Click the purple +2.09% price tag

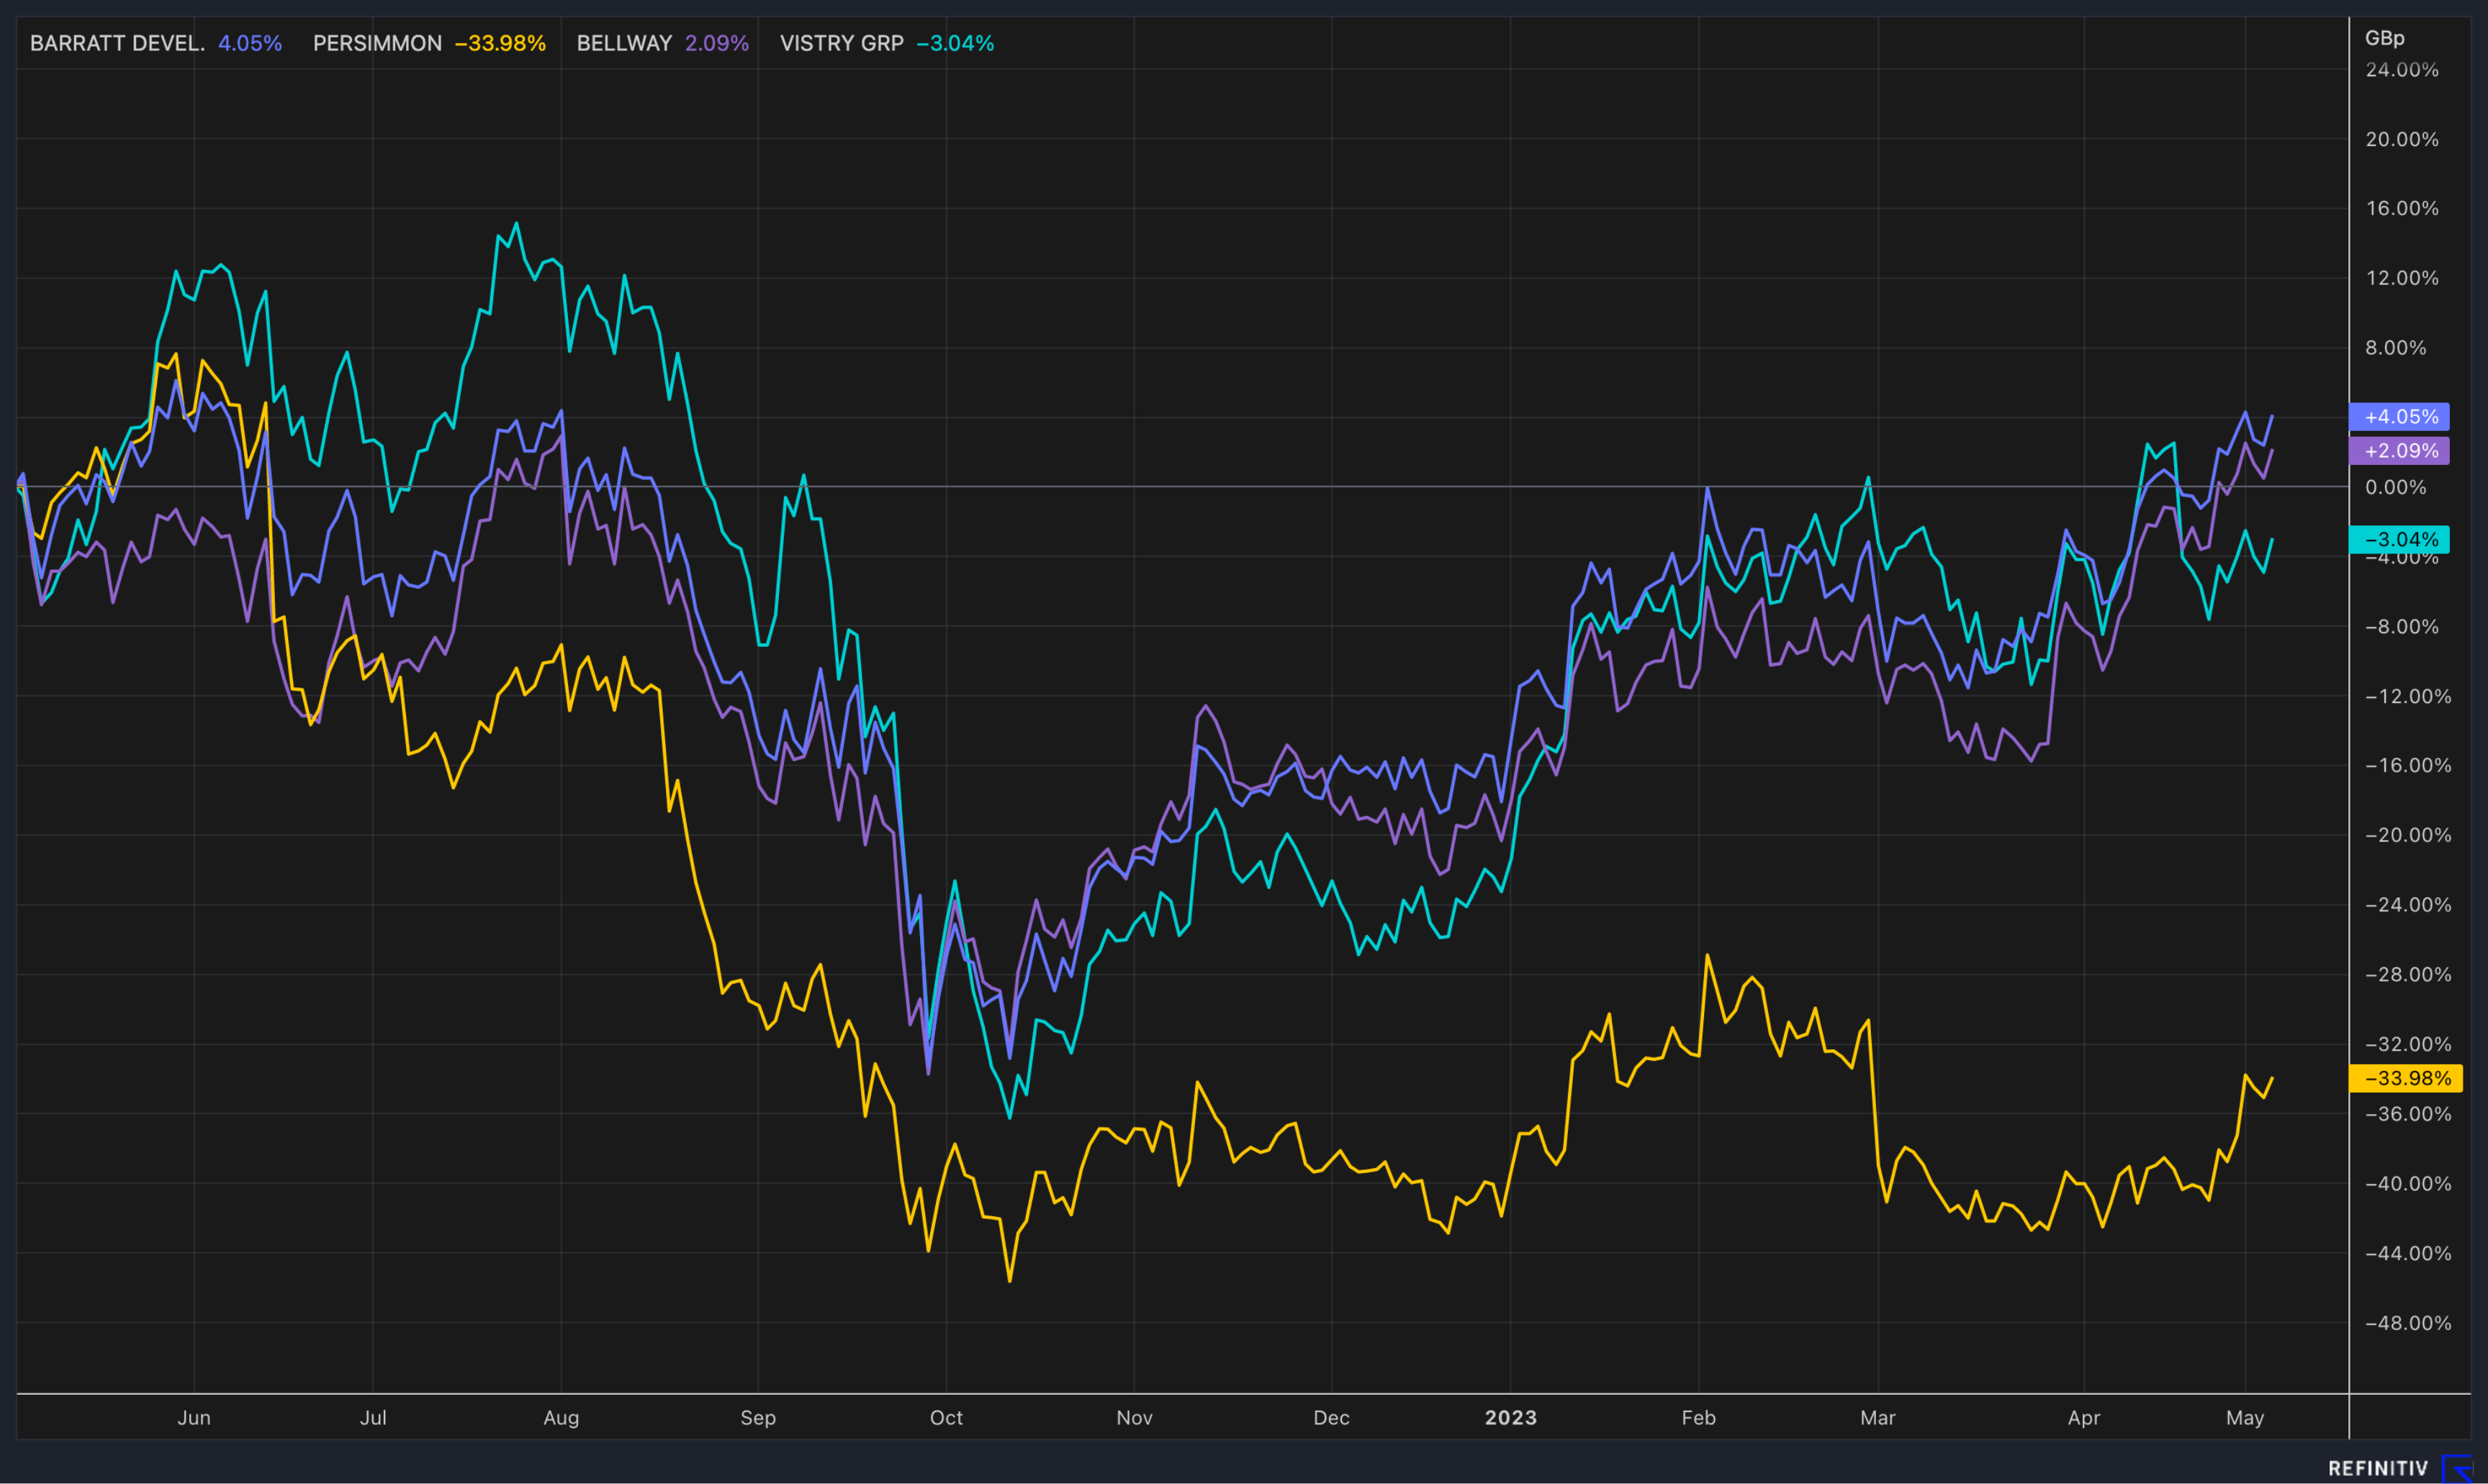tap(2399, 450)
